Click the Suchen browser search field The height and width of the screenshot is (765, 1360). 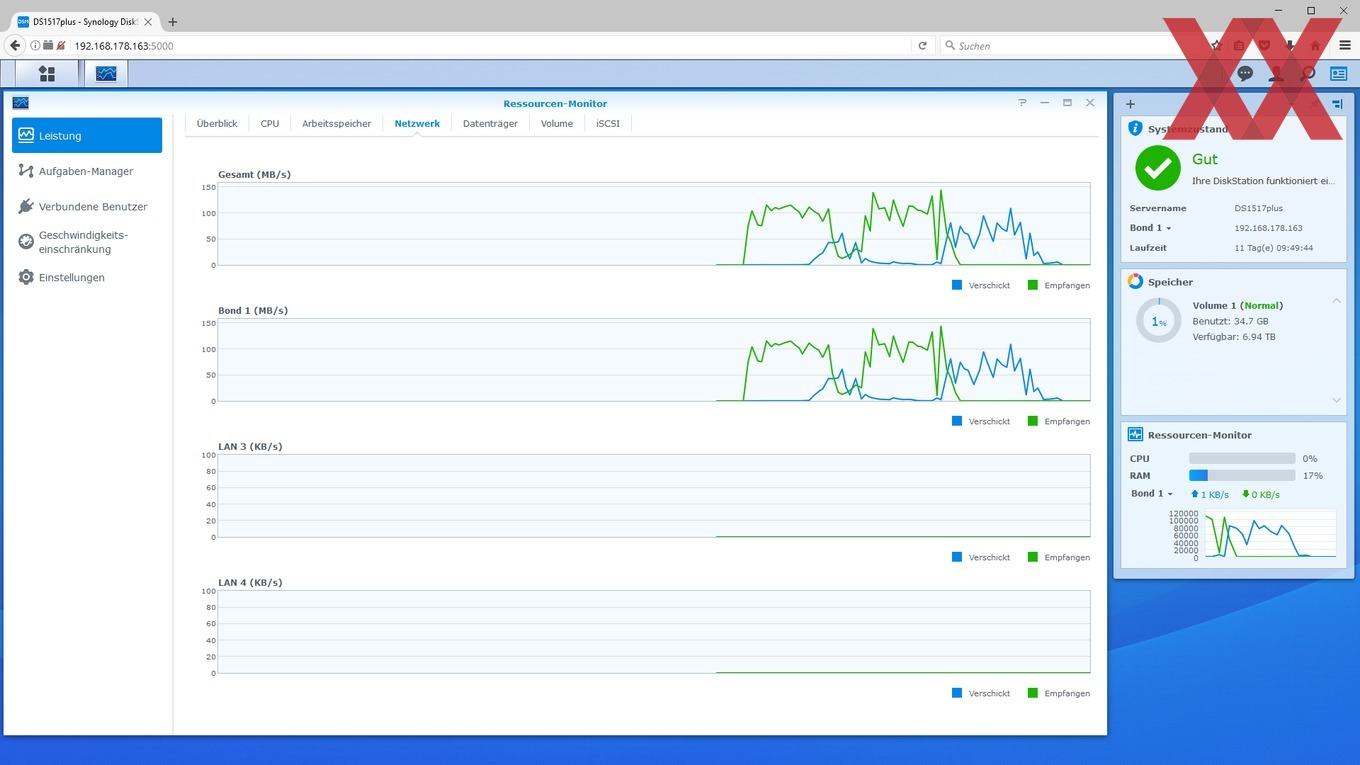(1070, 45)
